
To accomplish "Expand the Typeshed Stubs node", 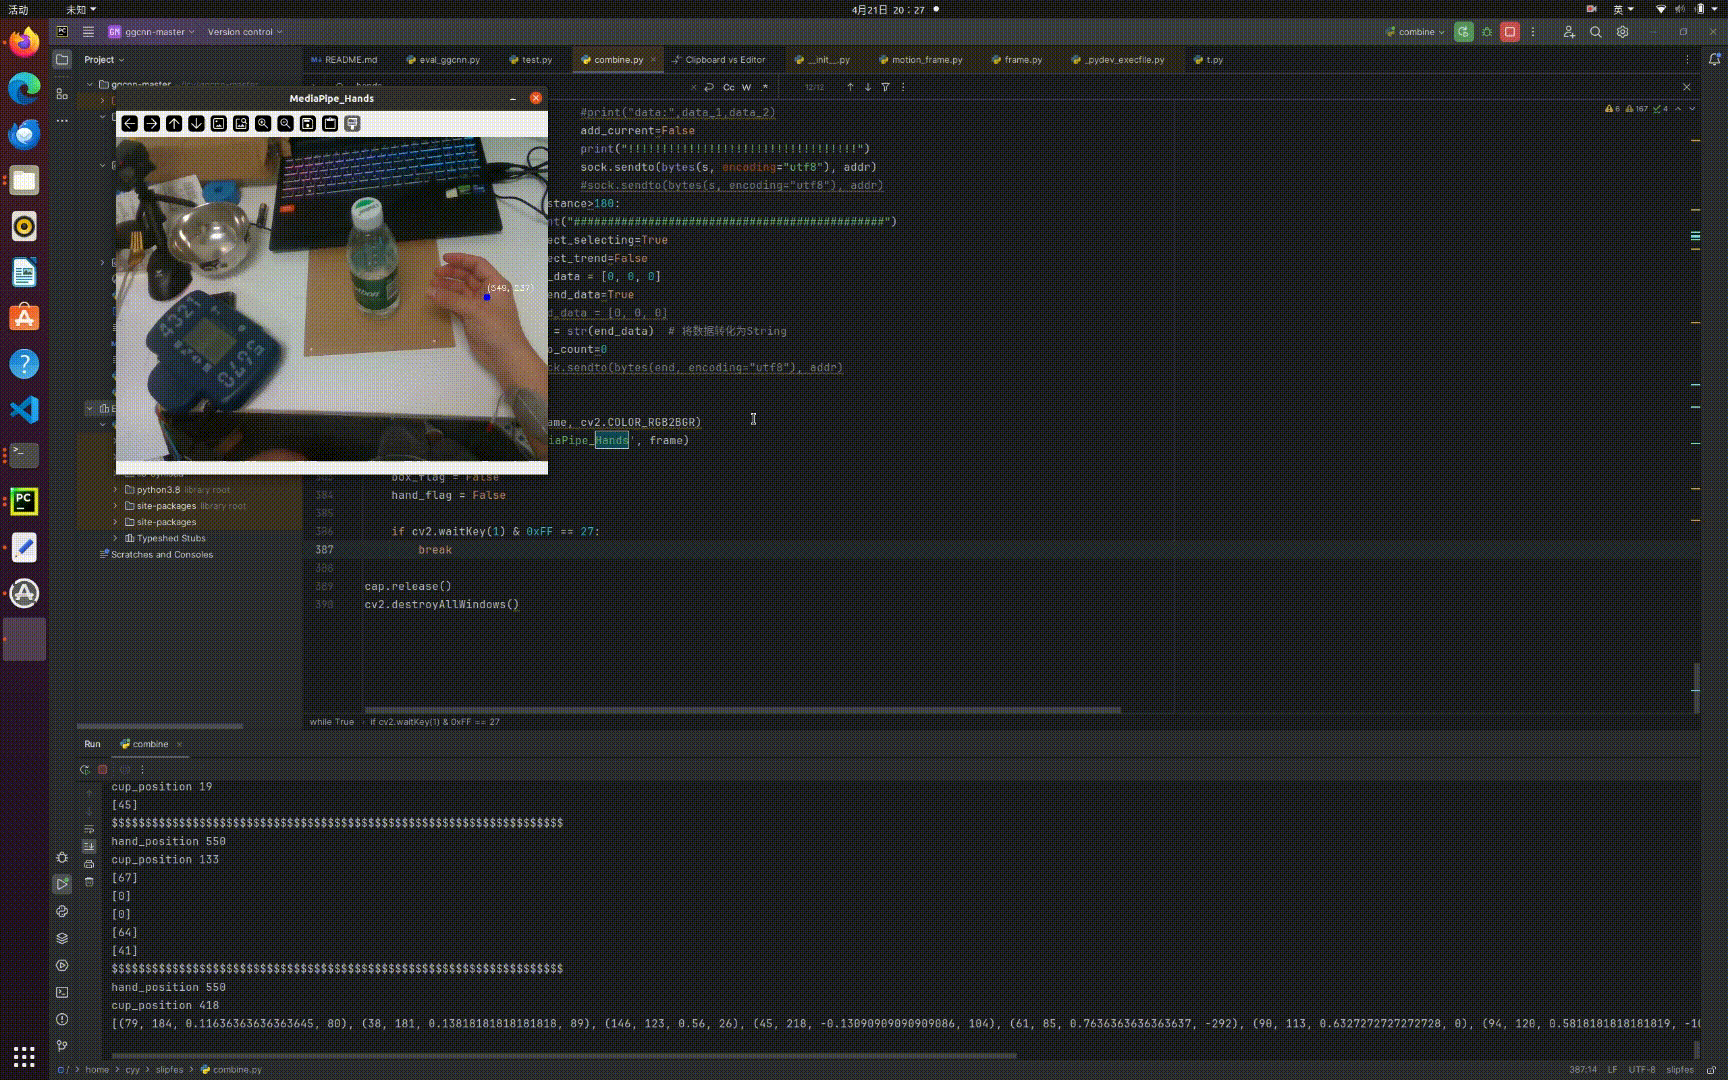I will click(x=116, y=538).
